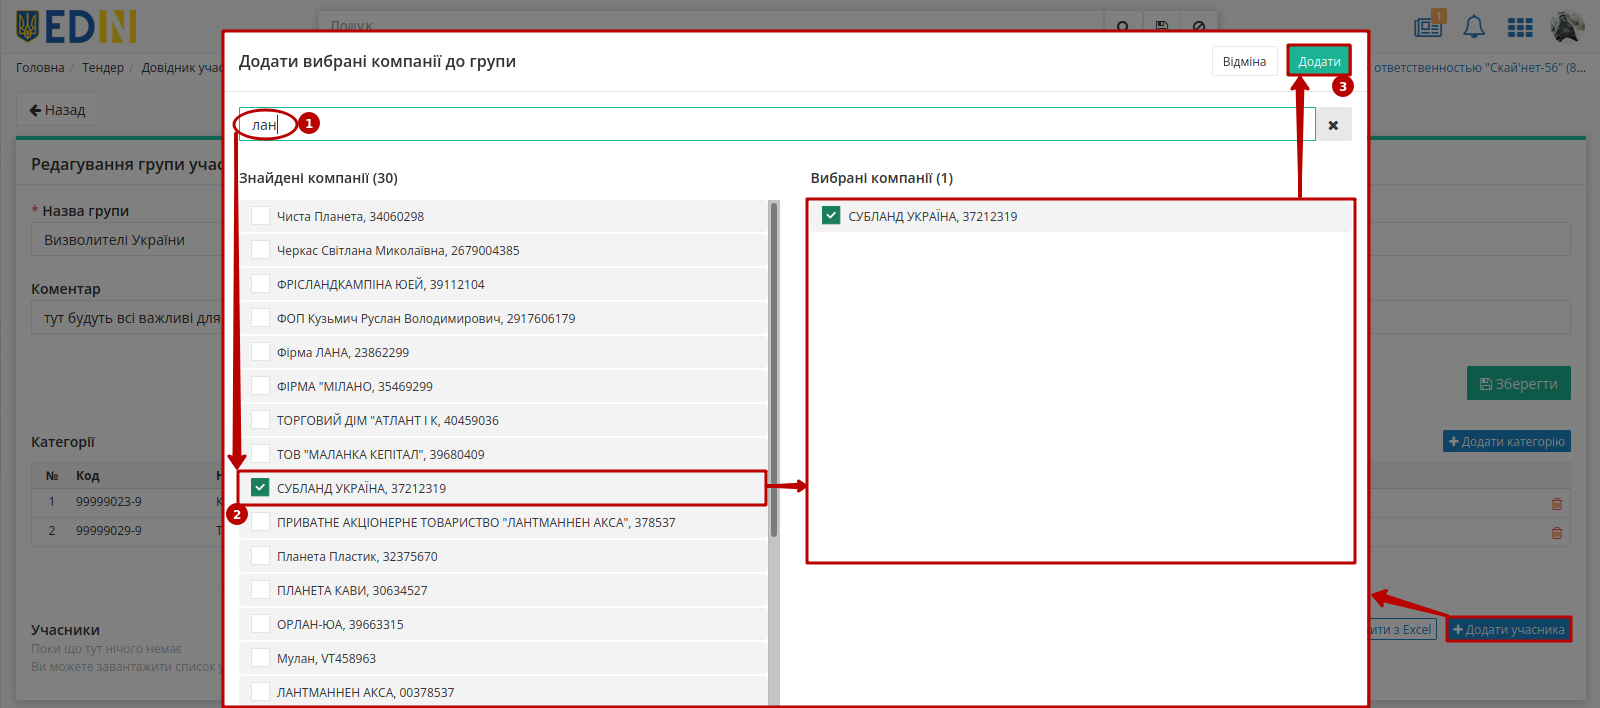Open the notifications bell icon
Image resolution: width=1600 pixels, height=708 pixels.
[1474, 27]
